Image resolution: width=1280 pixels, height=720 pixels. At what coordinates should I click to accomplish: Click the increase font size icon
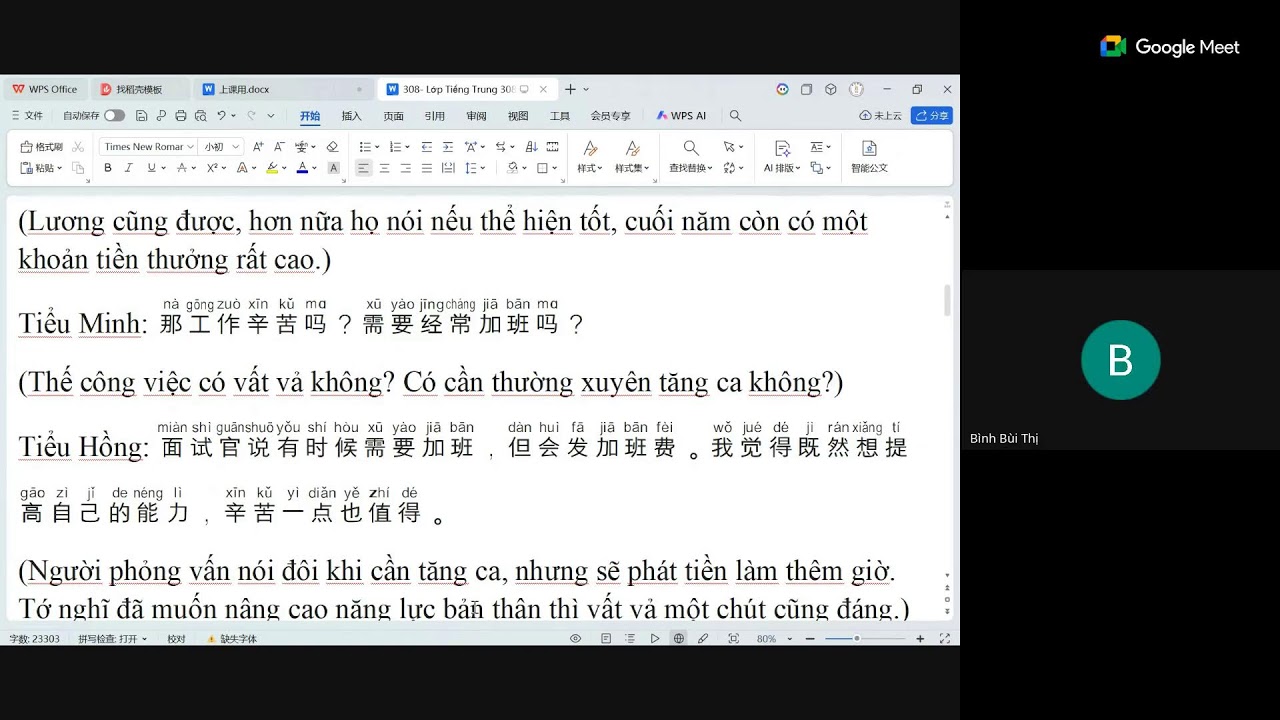258,147
